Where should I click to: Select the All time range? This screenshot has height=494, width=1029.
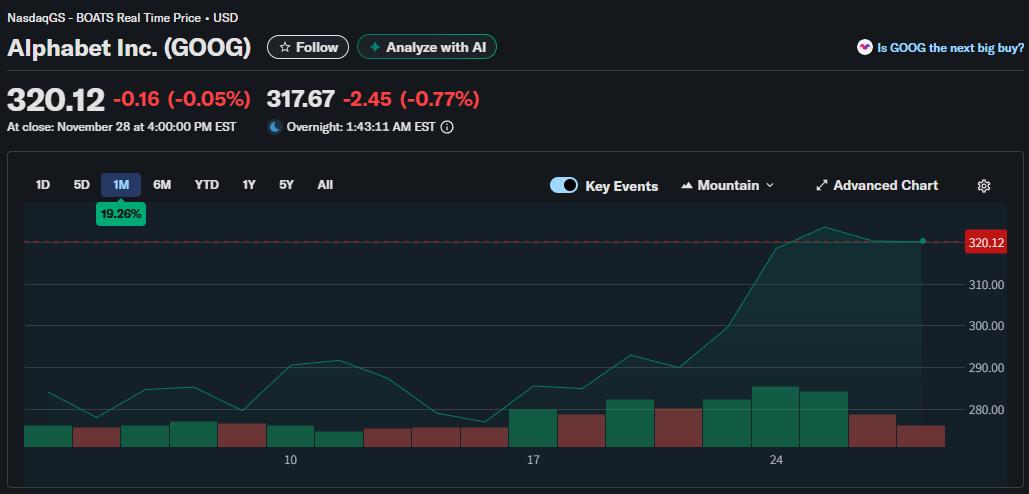325,185
